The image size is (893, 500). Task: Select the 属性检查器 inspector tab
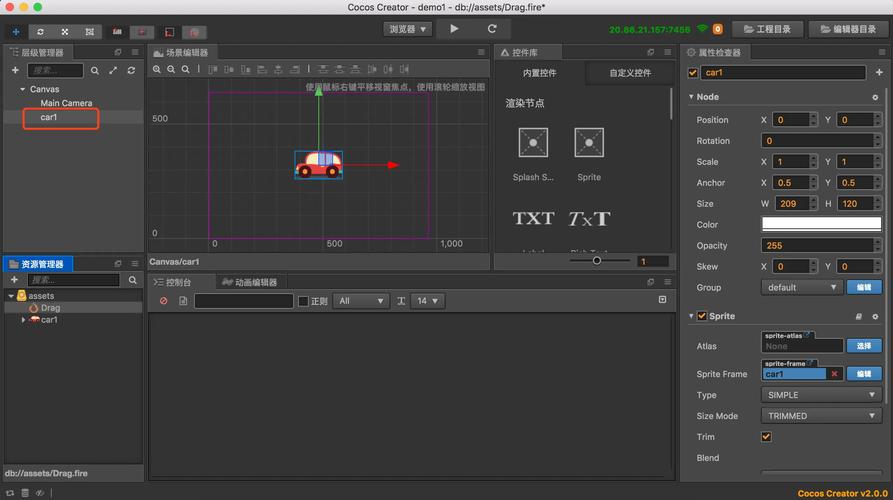715,52
